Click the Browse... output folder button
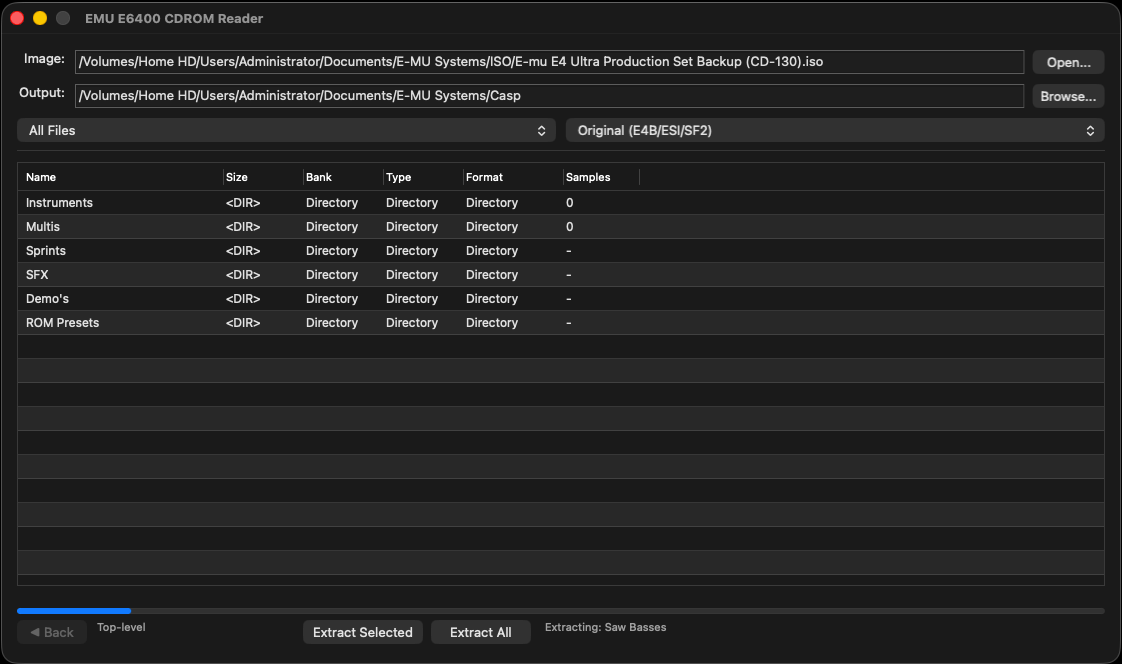 pos(1068,96)
